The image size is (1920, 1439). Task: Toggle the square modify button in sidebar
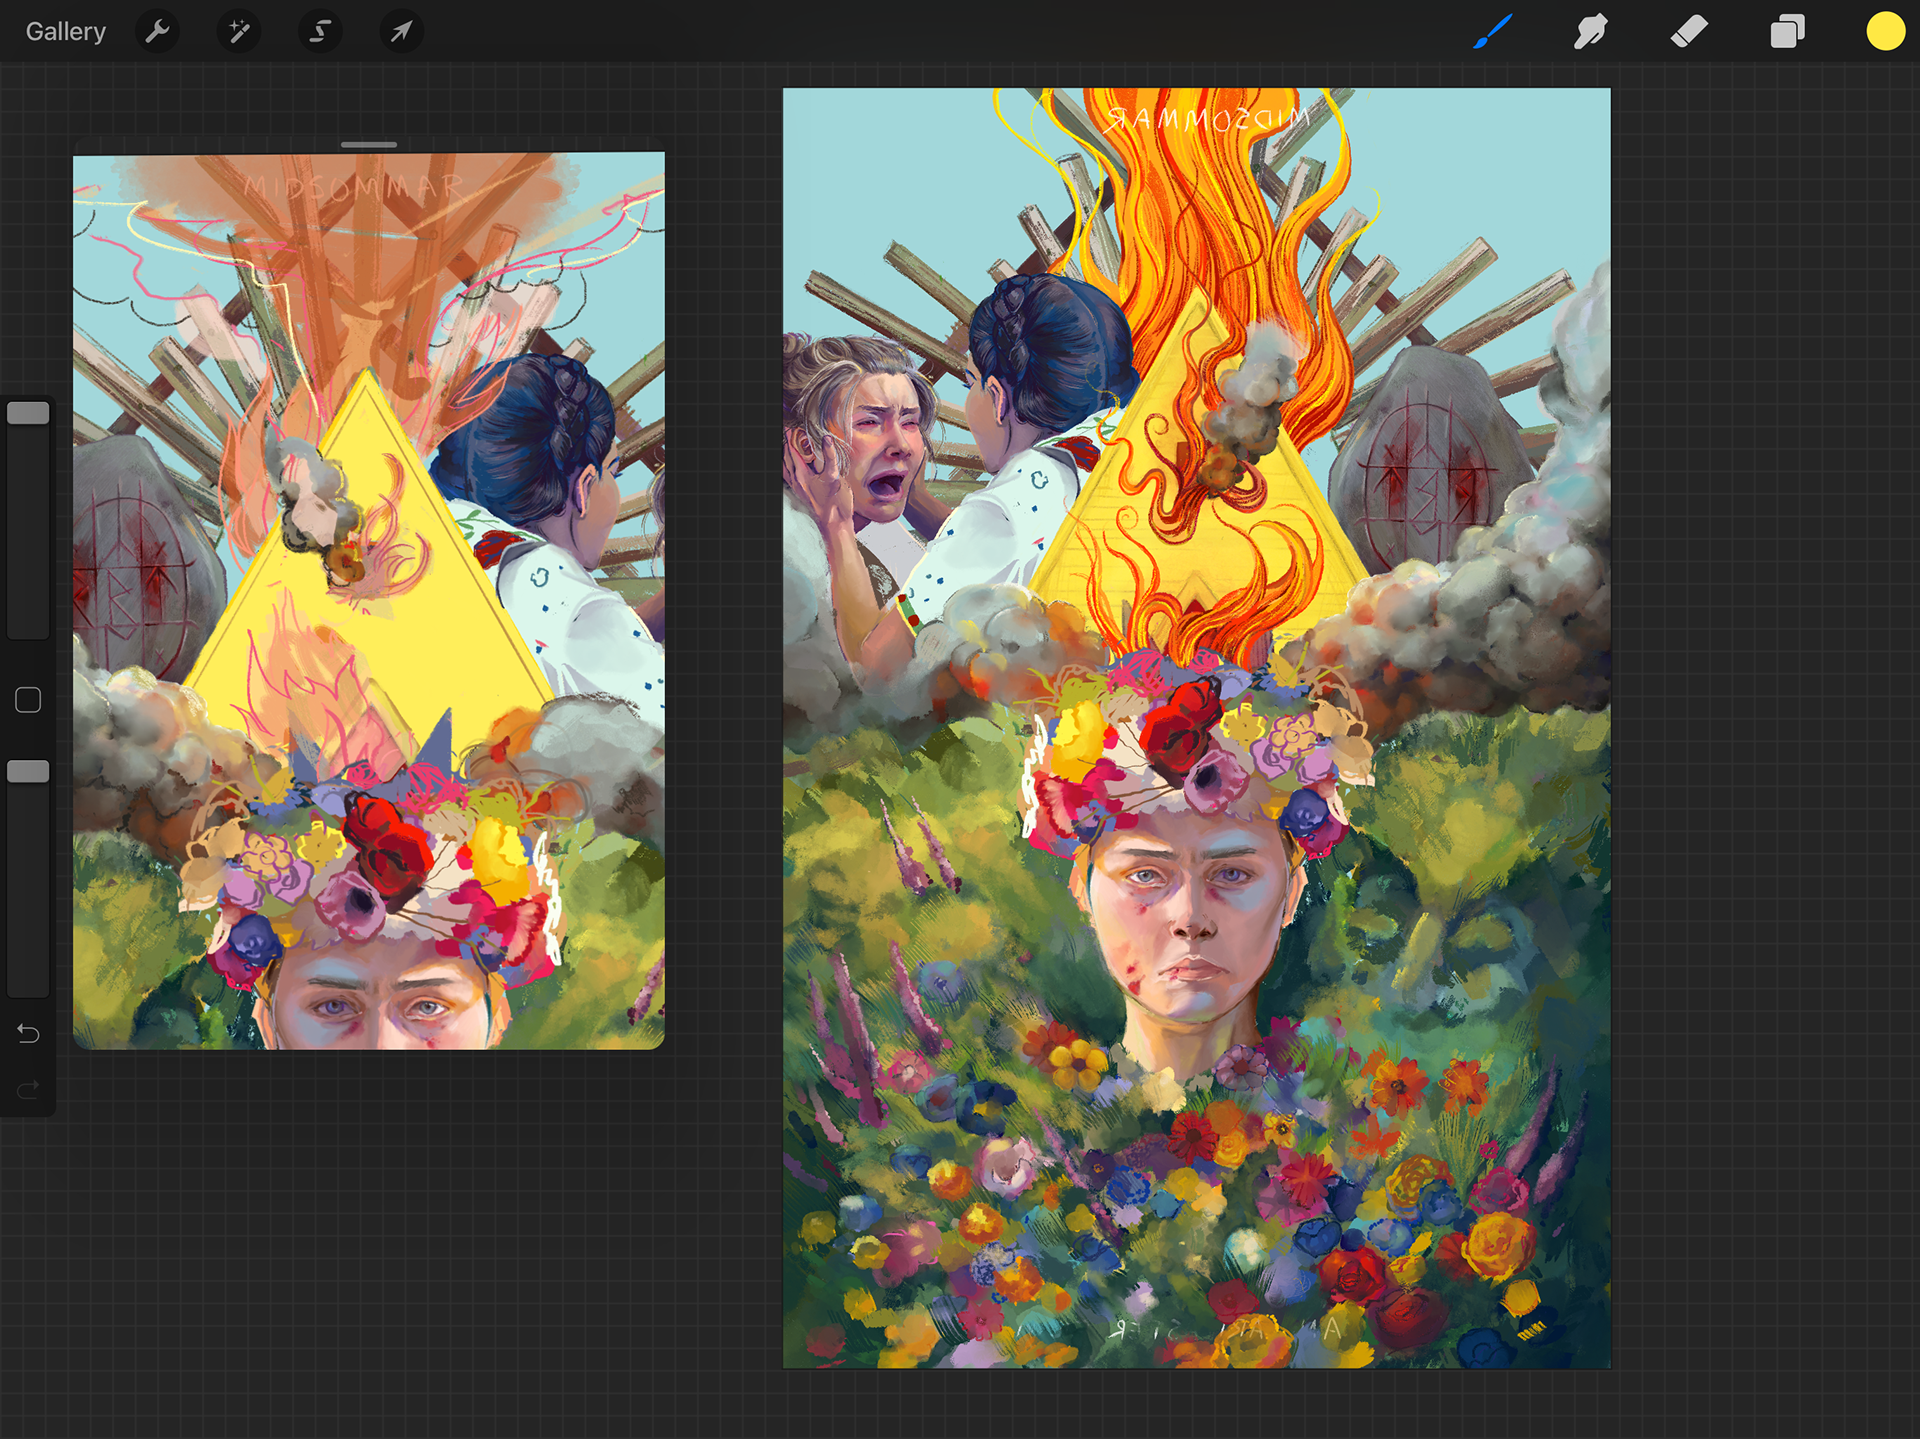pyautogui.click(x=28, y=700)
